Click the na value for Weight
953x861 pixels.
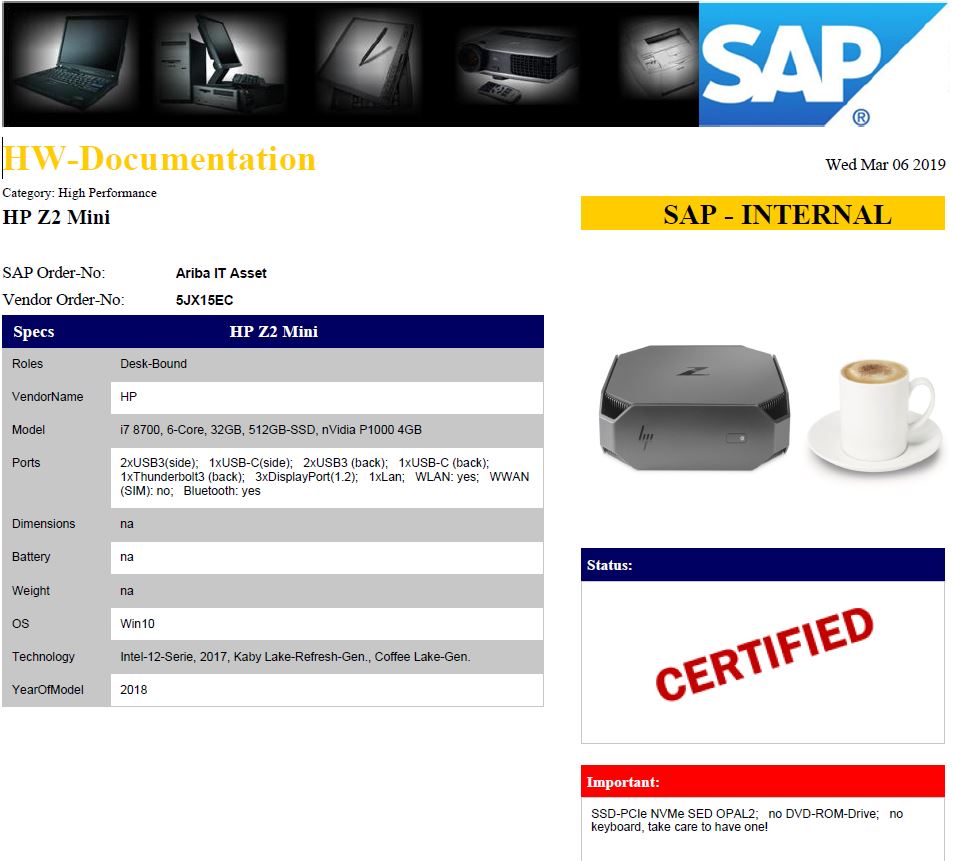click(126, 591)
